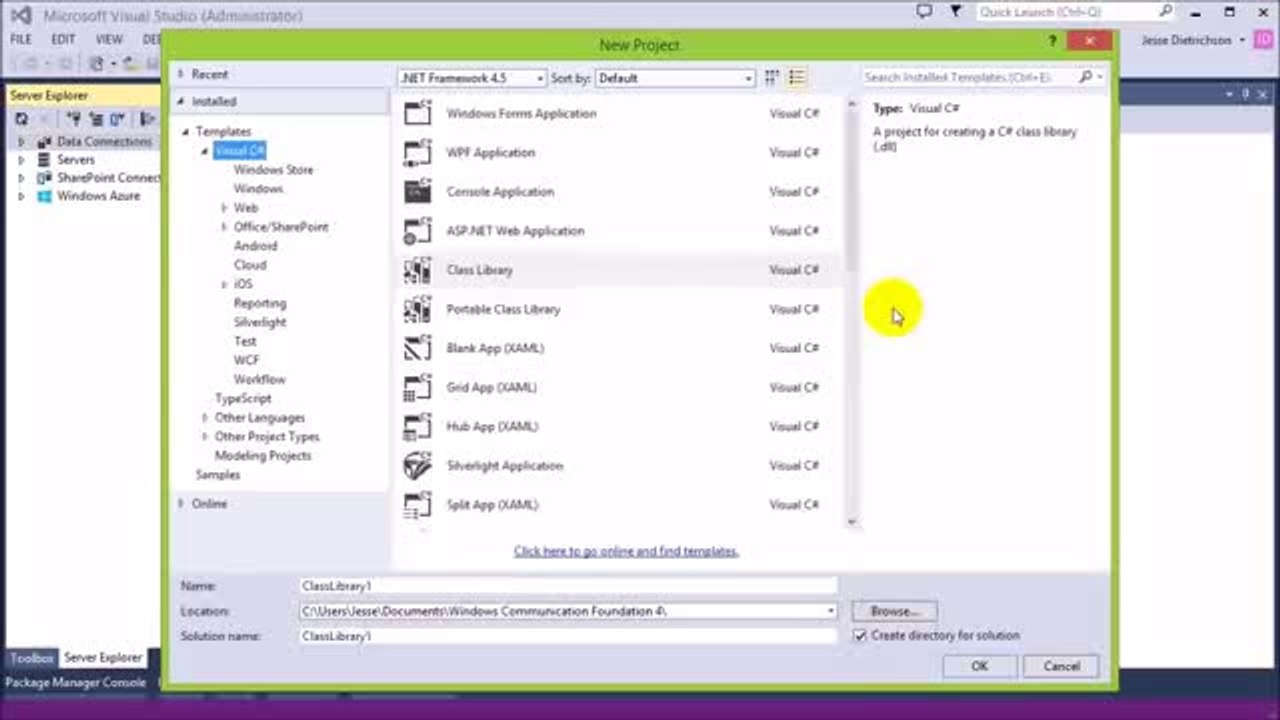Expand Data Connections in Server Explorer
Screen dimensions: 1280x720
[21, 142]
